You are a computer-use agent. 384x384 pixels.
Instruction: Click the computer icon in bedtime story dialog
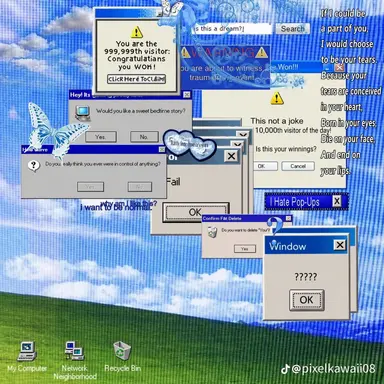[x=82, y=113]
